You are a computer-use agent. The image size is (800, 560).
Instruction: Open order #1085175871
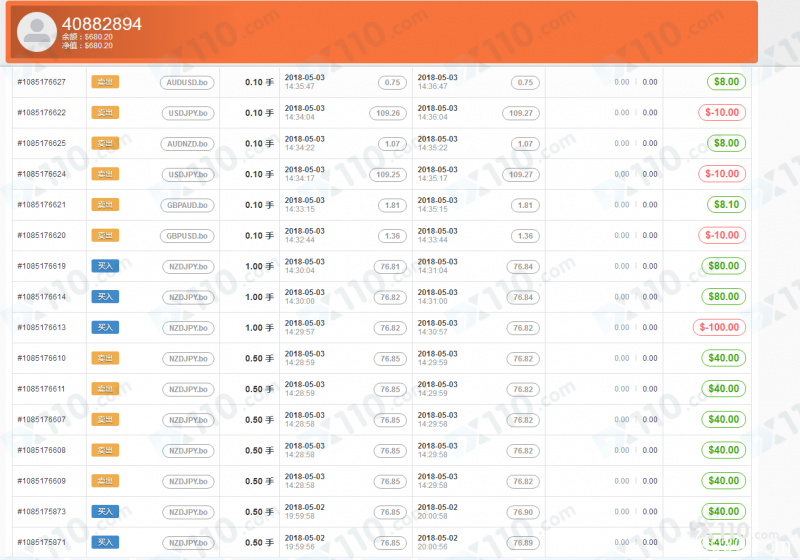pos(42,542)
